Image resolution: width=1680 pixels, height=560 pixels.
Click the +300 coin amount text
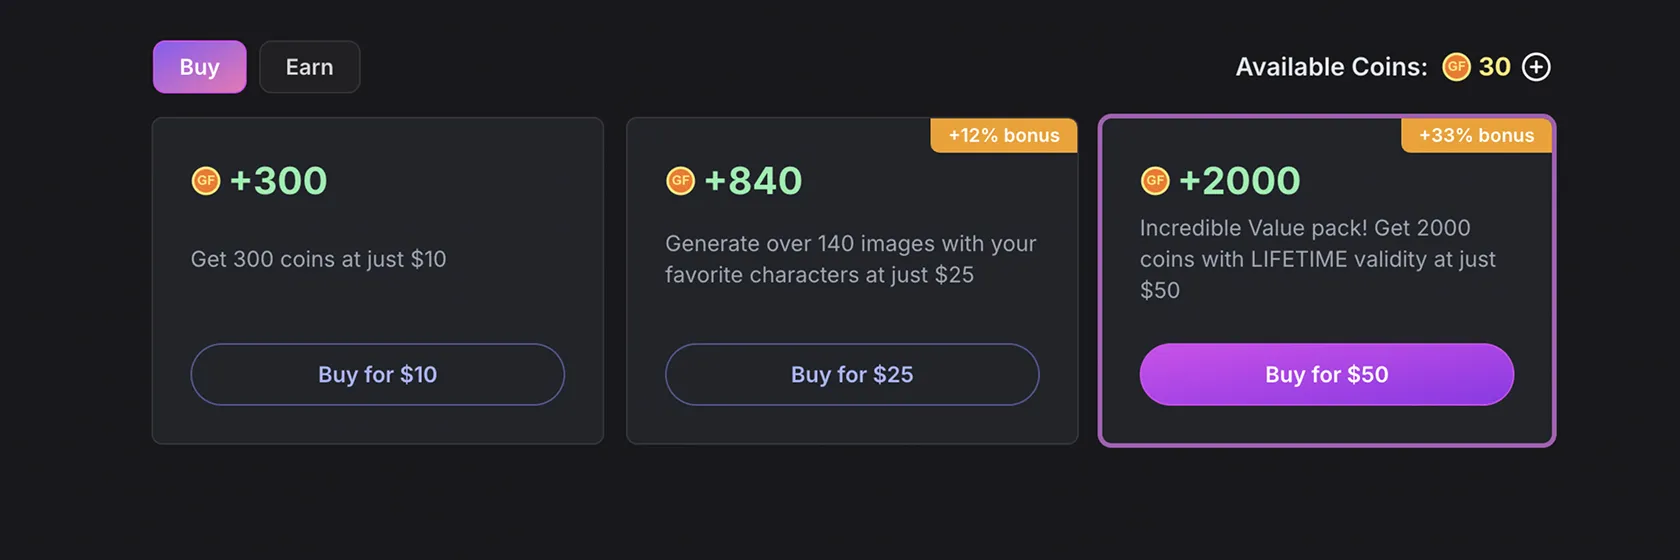(278, 181)
